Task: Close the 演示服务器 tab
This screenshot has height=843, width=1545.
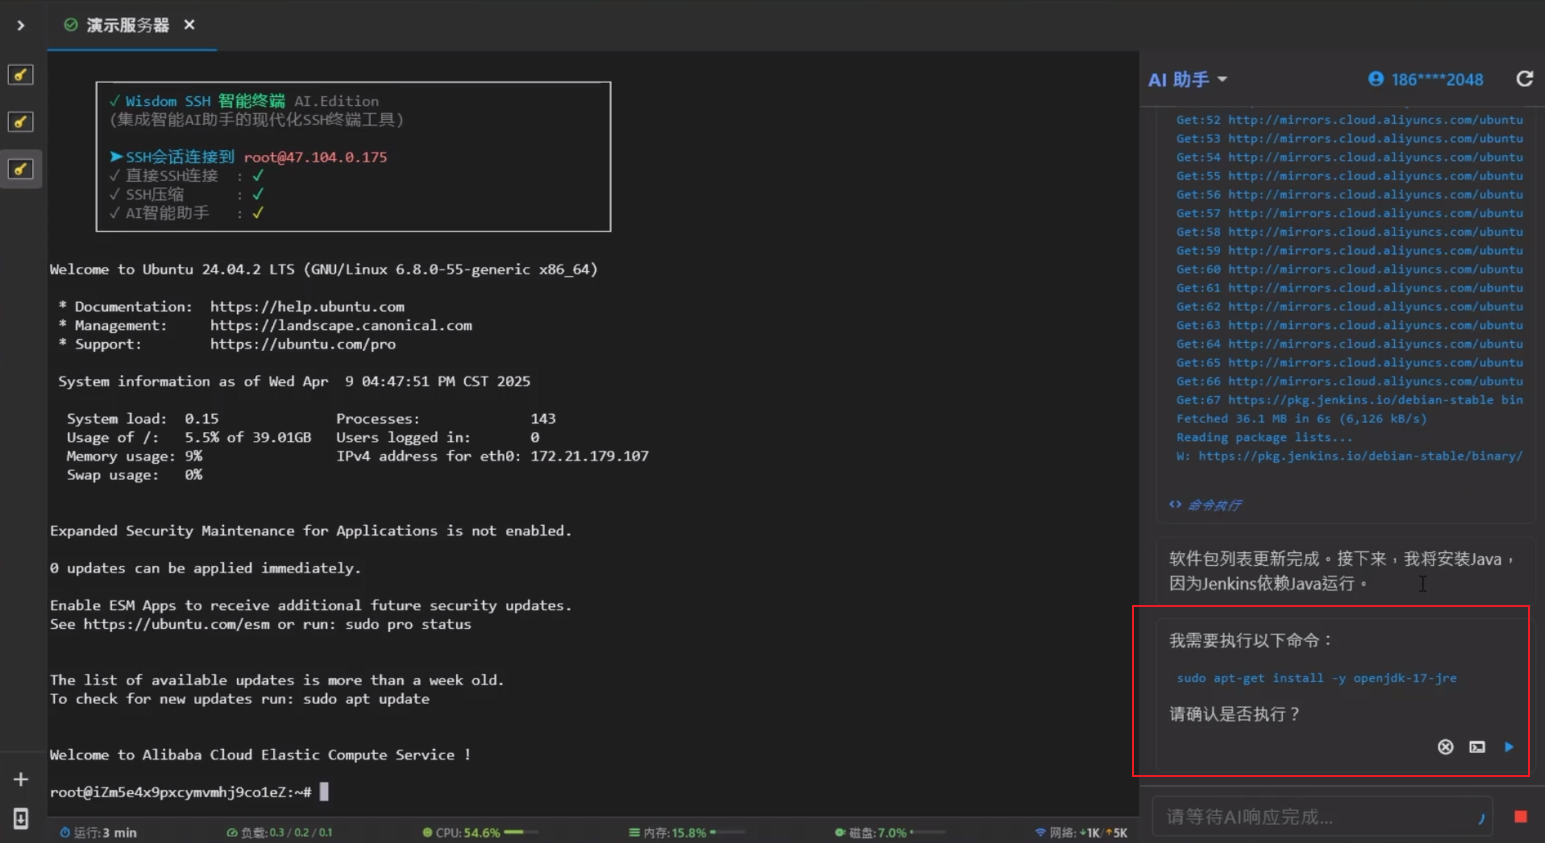Action: point(189,25)
